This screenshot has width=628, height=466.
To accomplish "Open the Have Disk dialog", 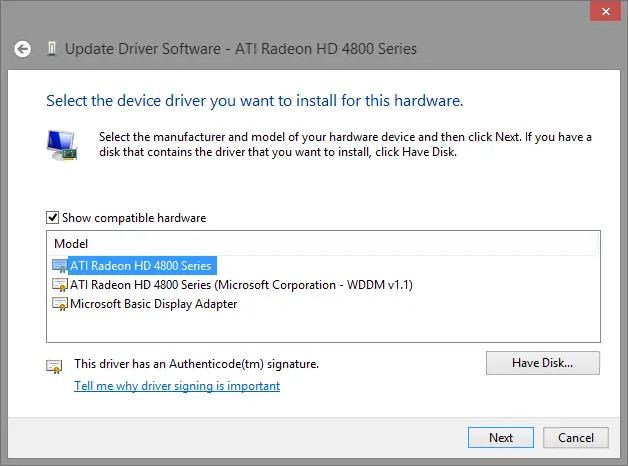I will (543, 363).
